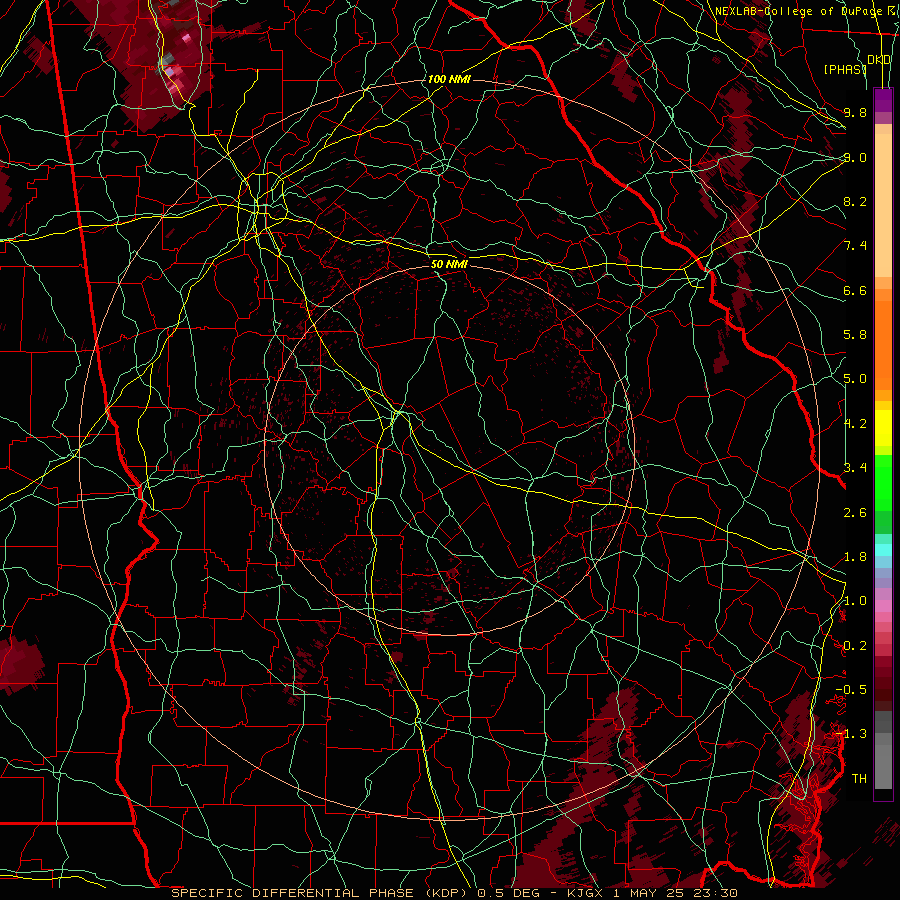The image size is (900, 900).
Task: Click the "50 NMI" range ring label
Action: (449, 264)
